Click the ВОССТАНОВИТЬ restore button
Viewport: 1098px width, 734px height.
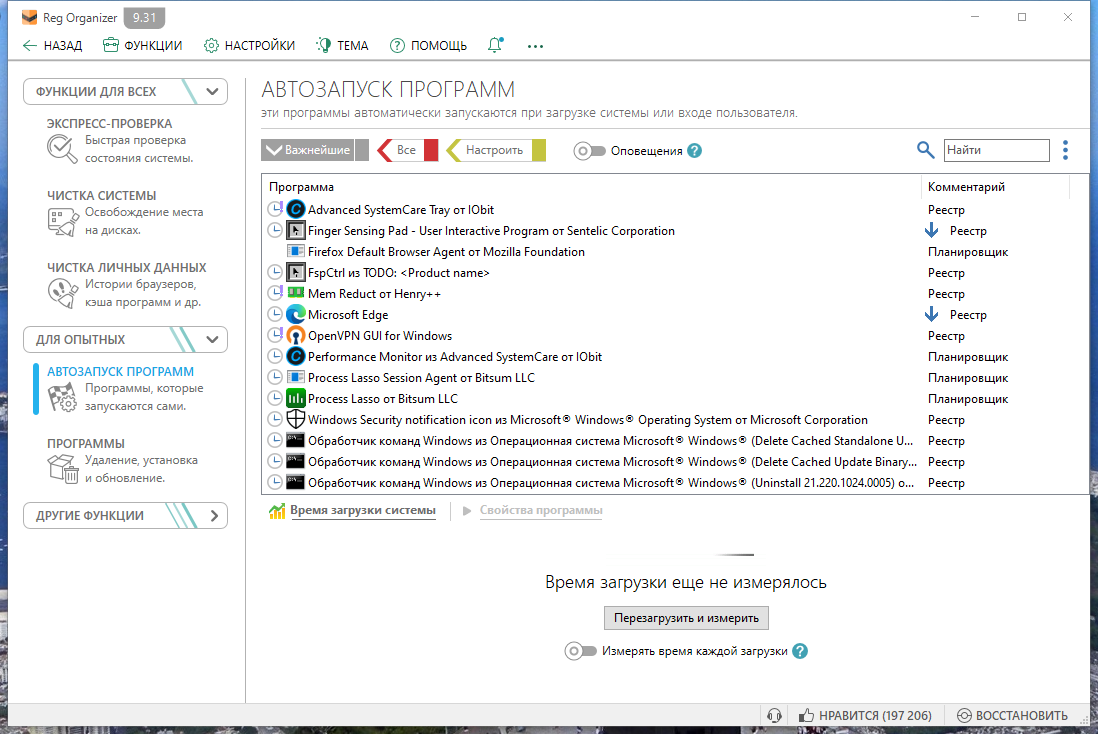(1012, 715)
